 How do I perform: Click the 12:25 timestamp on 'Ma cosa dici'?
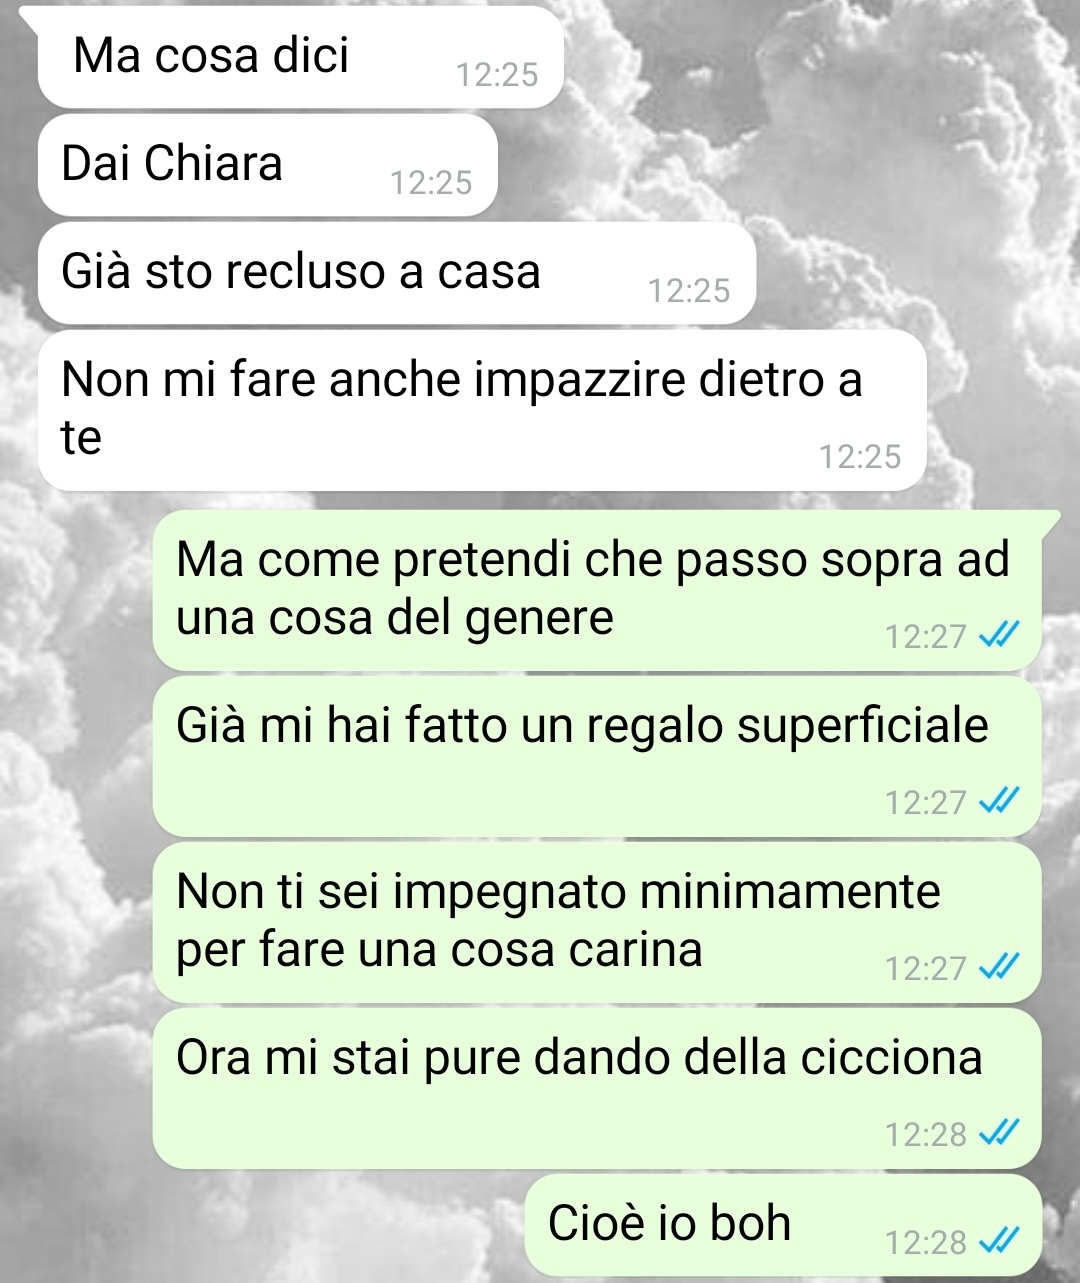pyautogui.click(x=496, y=75)
